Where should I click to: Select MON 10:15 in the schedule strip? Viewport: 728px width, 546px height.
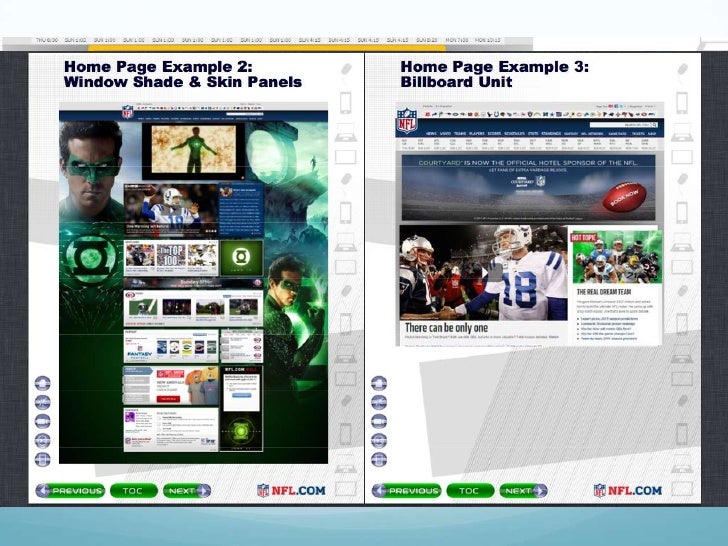pos(487,40)
